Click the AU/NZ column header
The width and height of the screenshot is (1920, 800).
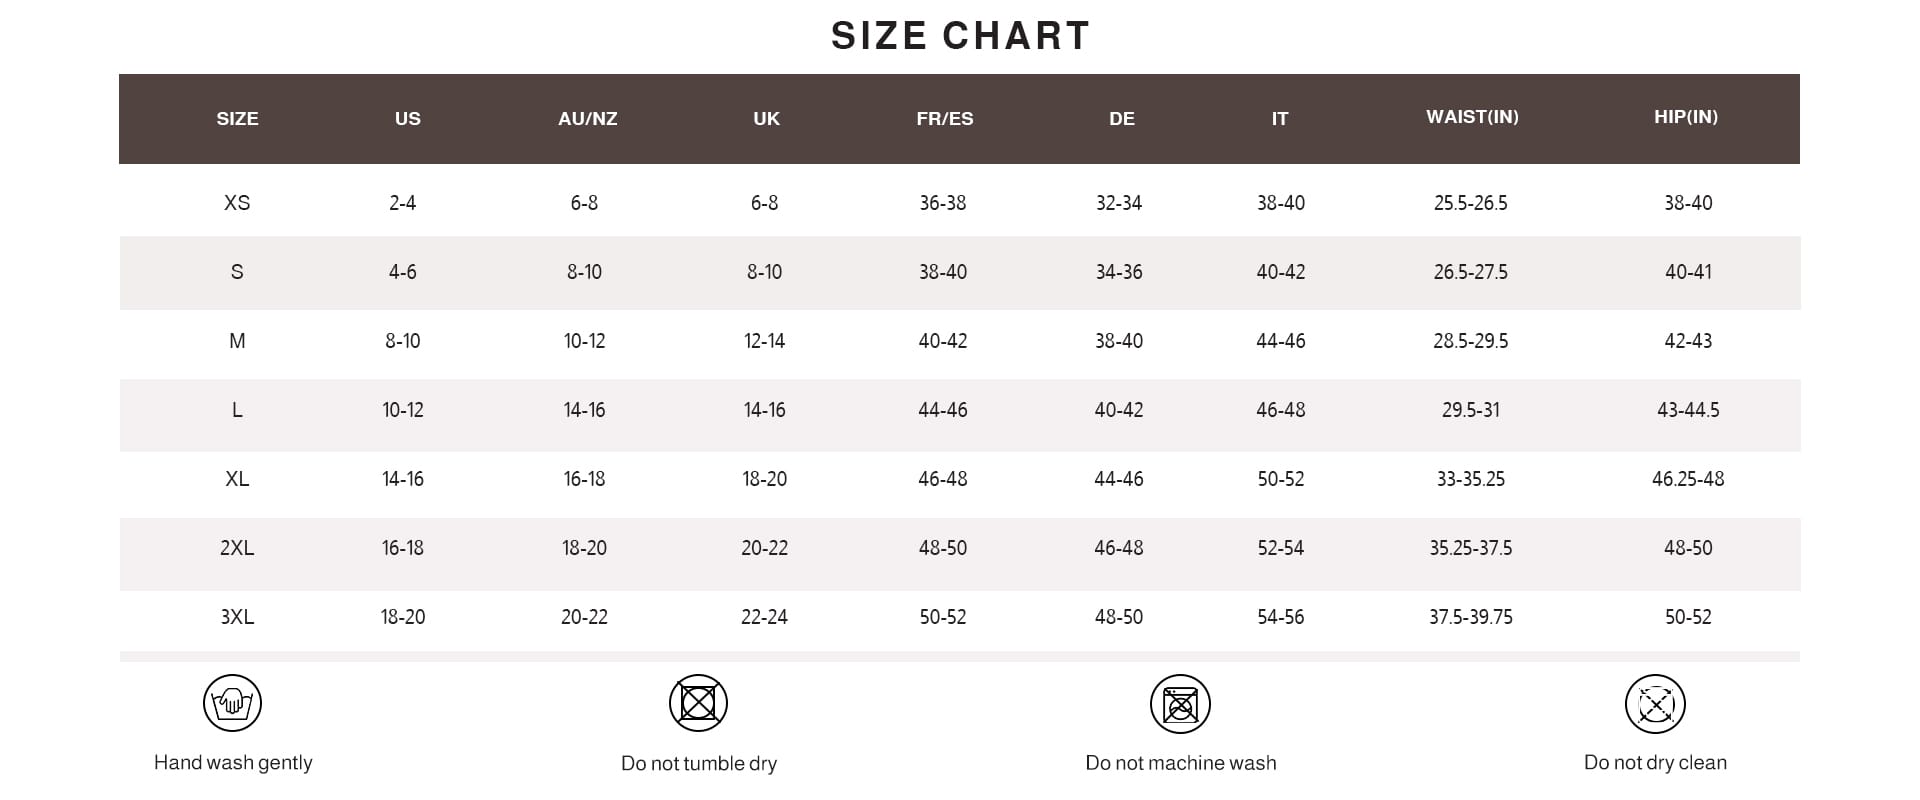click(x=587, y=119)
